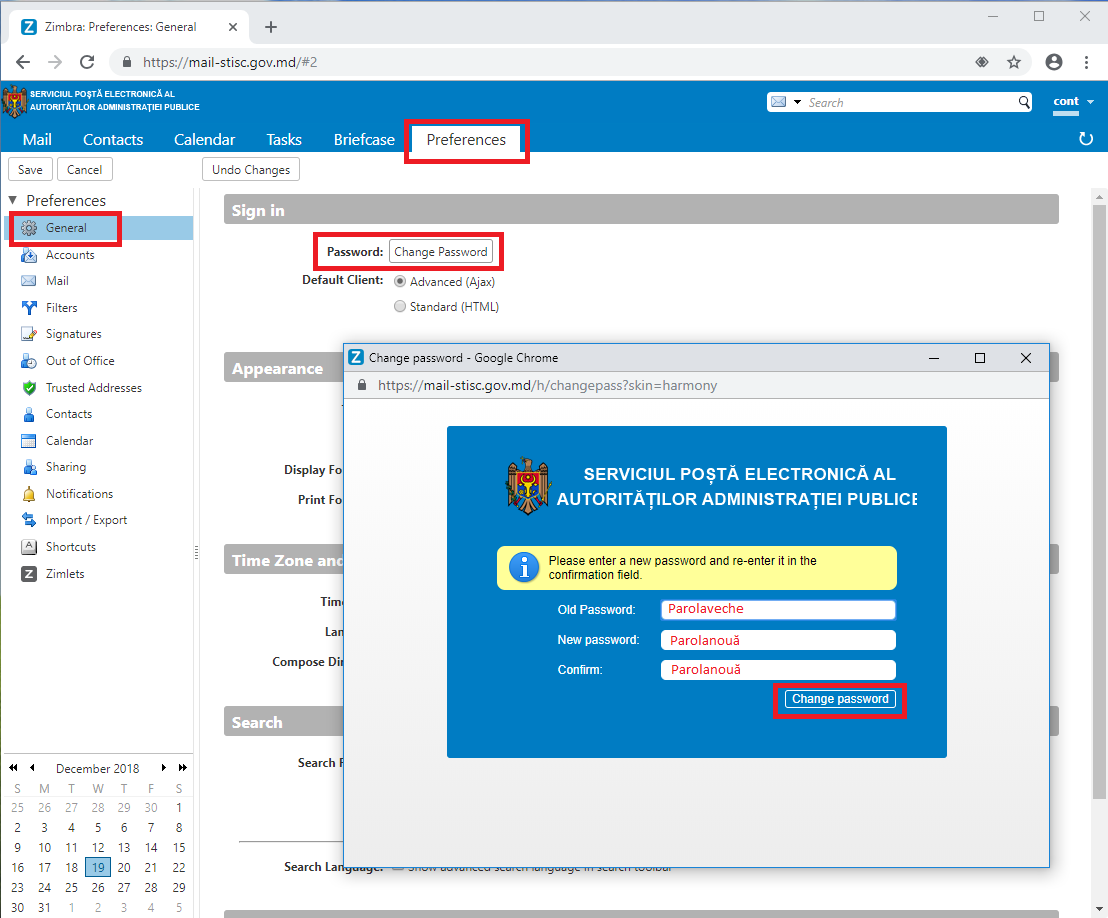Viewport: 1108px width, 918px height.
Task: Click the Change password button in popup
Action: pyautogui.click(x=840, y=699)
